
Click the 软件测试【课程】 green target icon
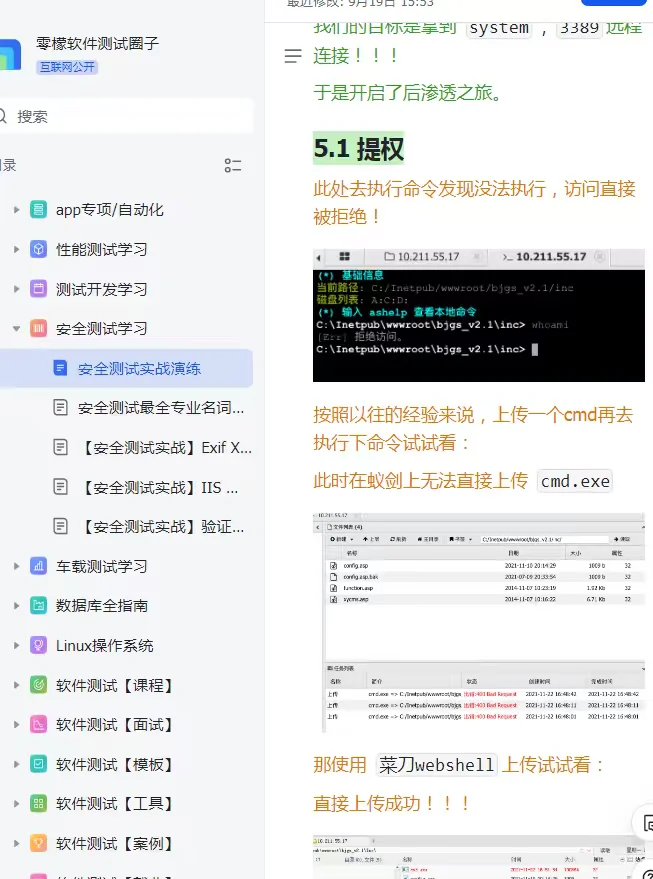point(38,685)
